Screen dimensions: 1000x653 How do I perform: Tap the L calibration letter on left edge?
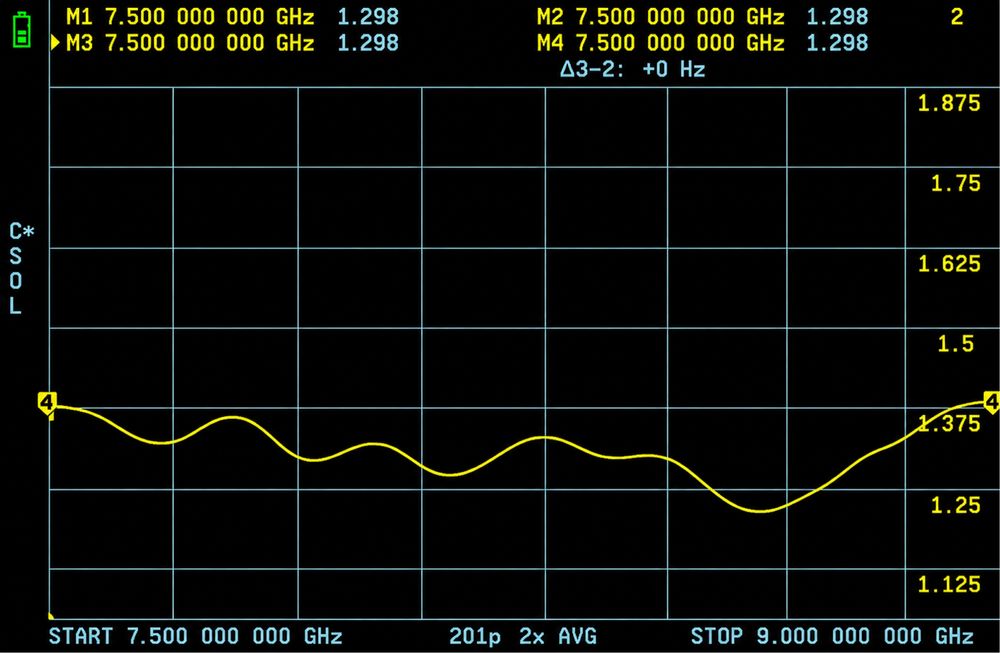coord(15,305)
